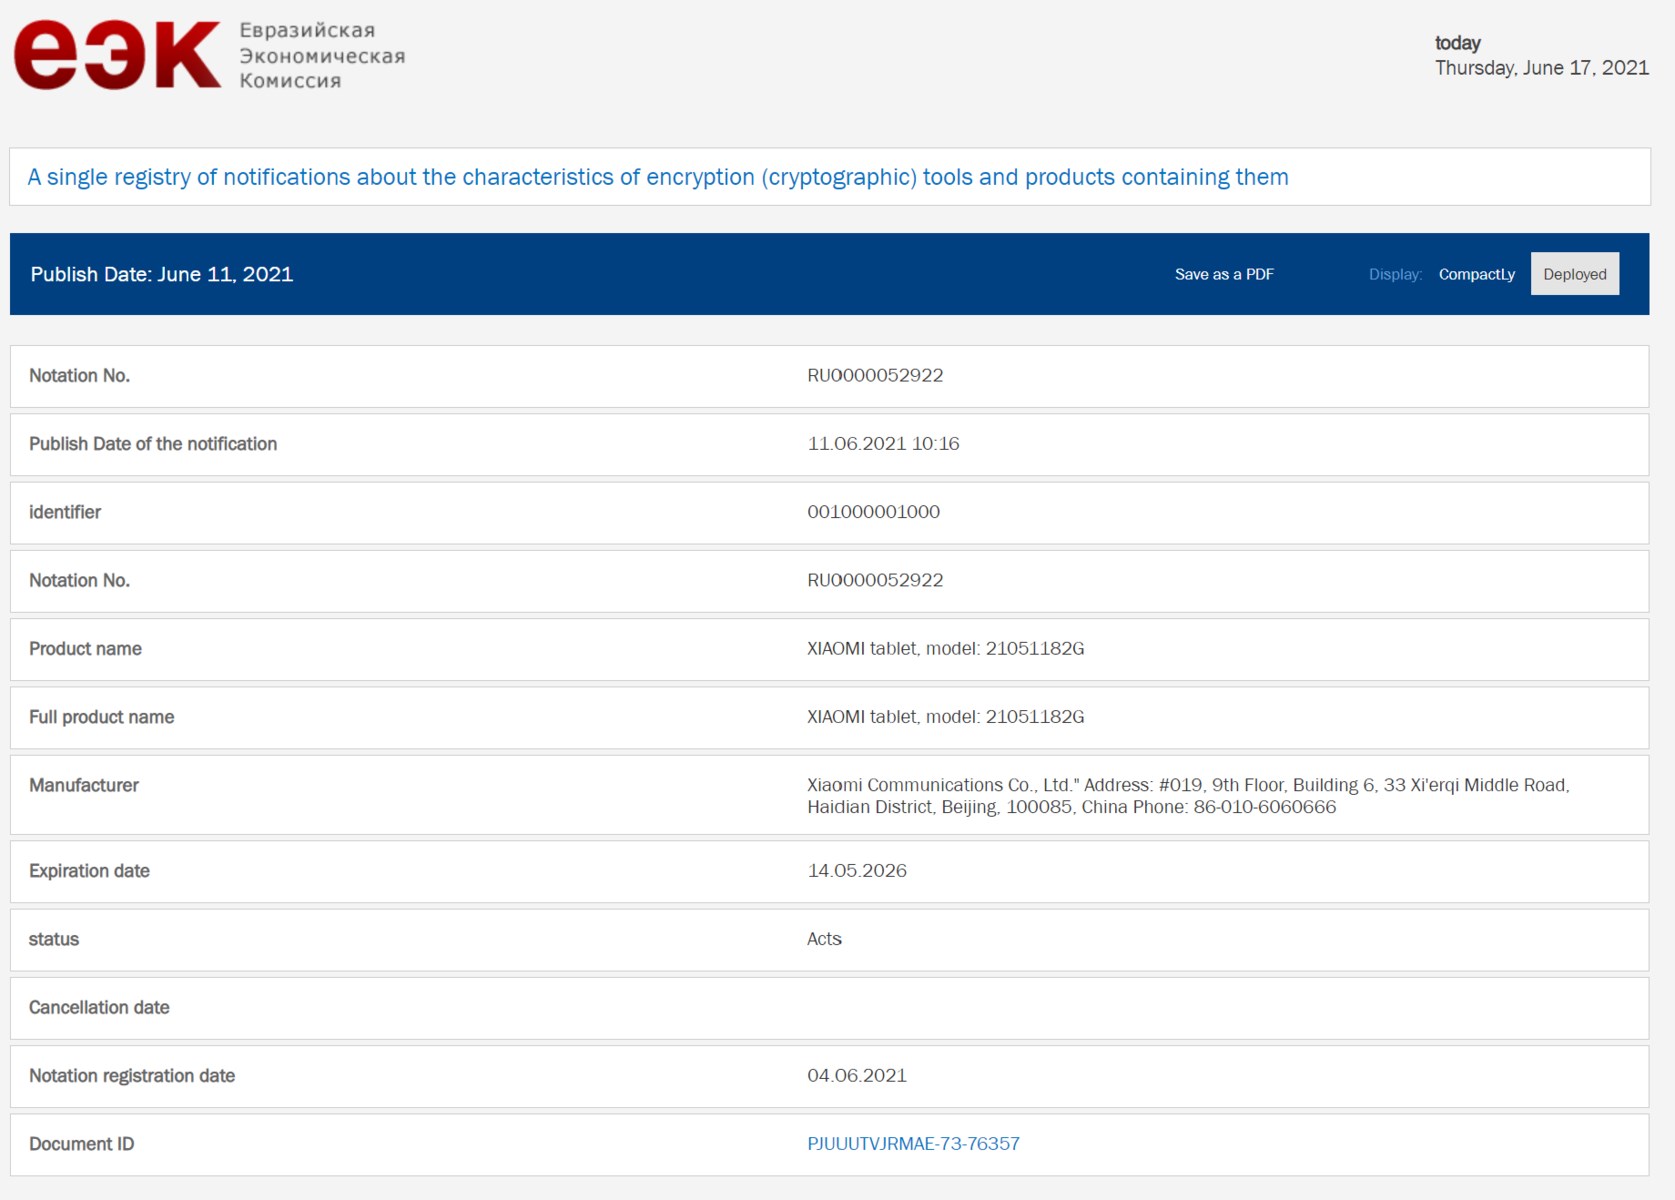Click the Product name value XIAOMI tablet

click(945, 648)
